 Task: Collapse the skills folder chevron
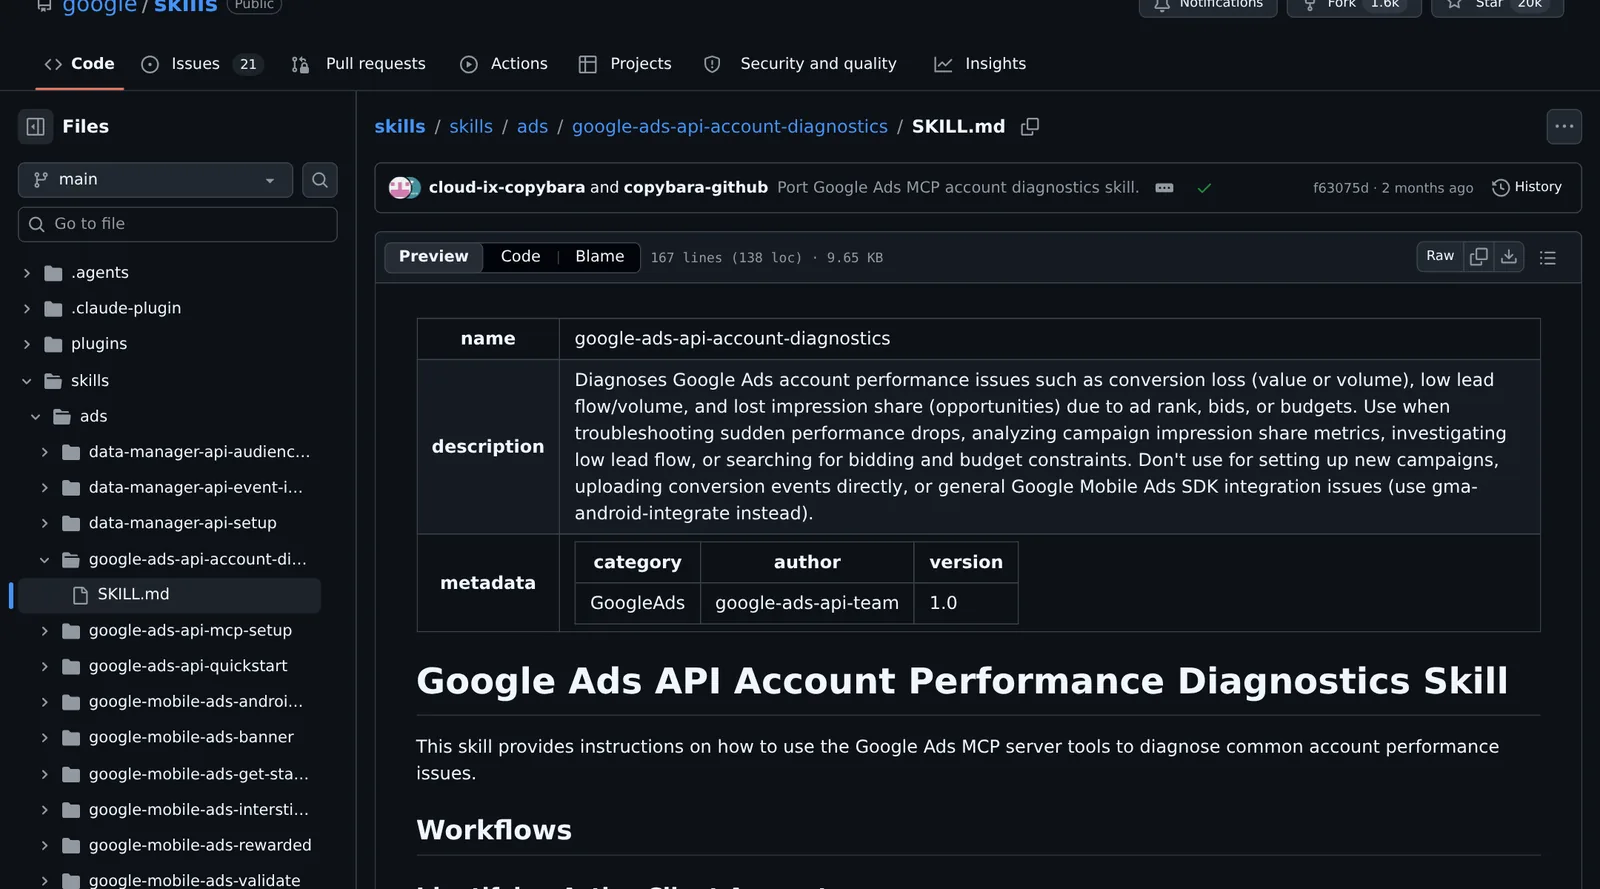(x=27, y=381)
